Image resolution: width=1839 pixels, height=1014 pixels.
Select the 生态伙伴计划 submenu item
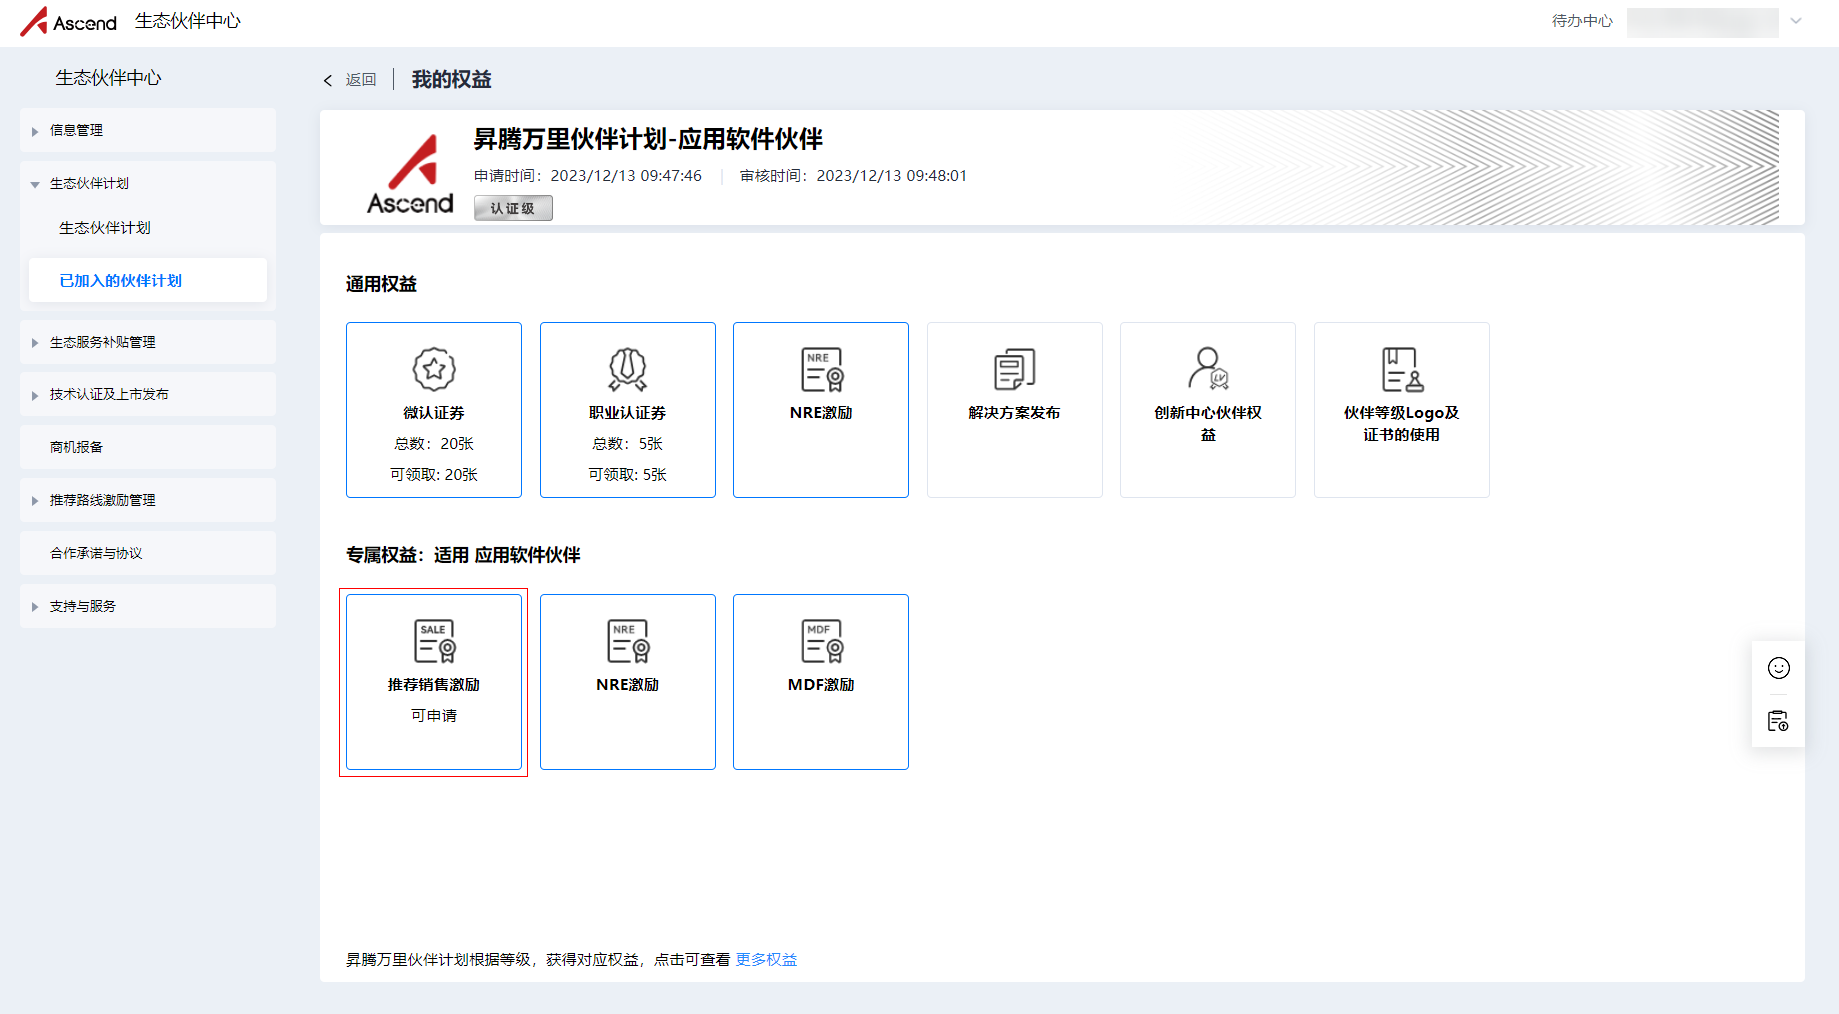[x=105, y=228]
